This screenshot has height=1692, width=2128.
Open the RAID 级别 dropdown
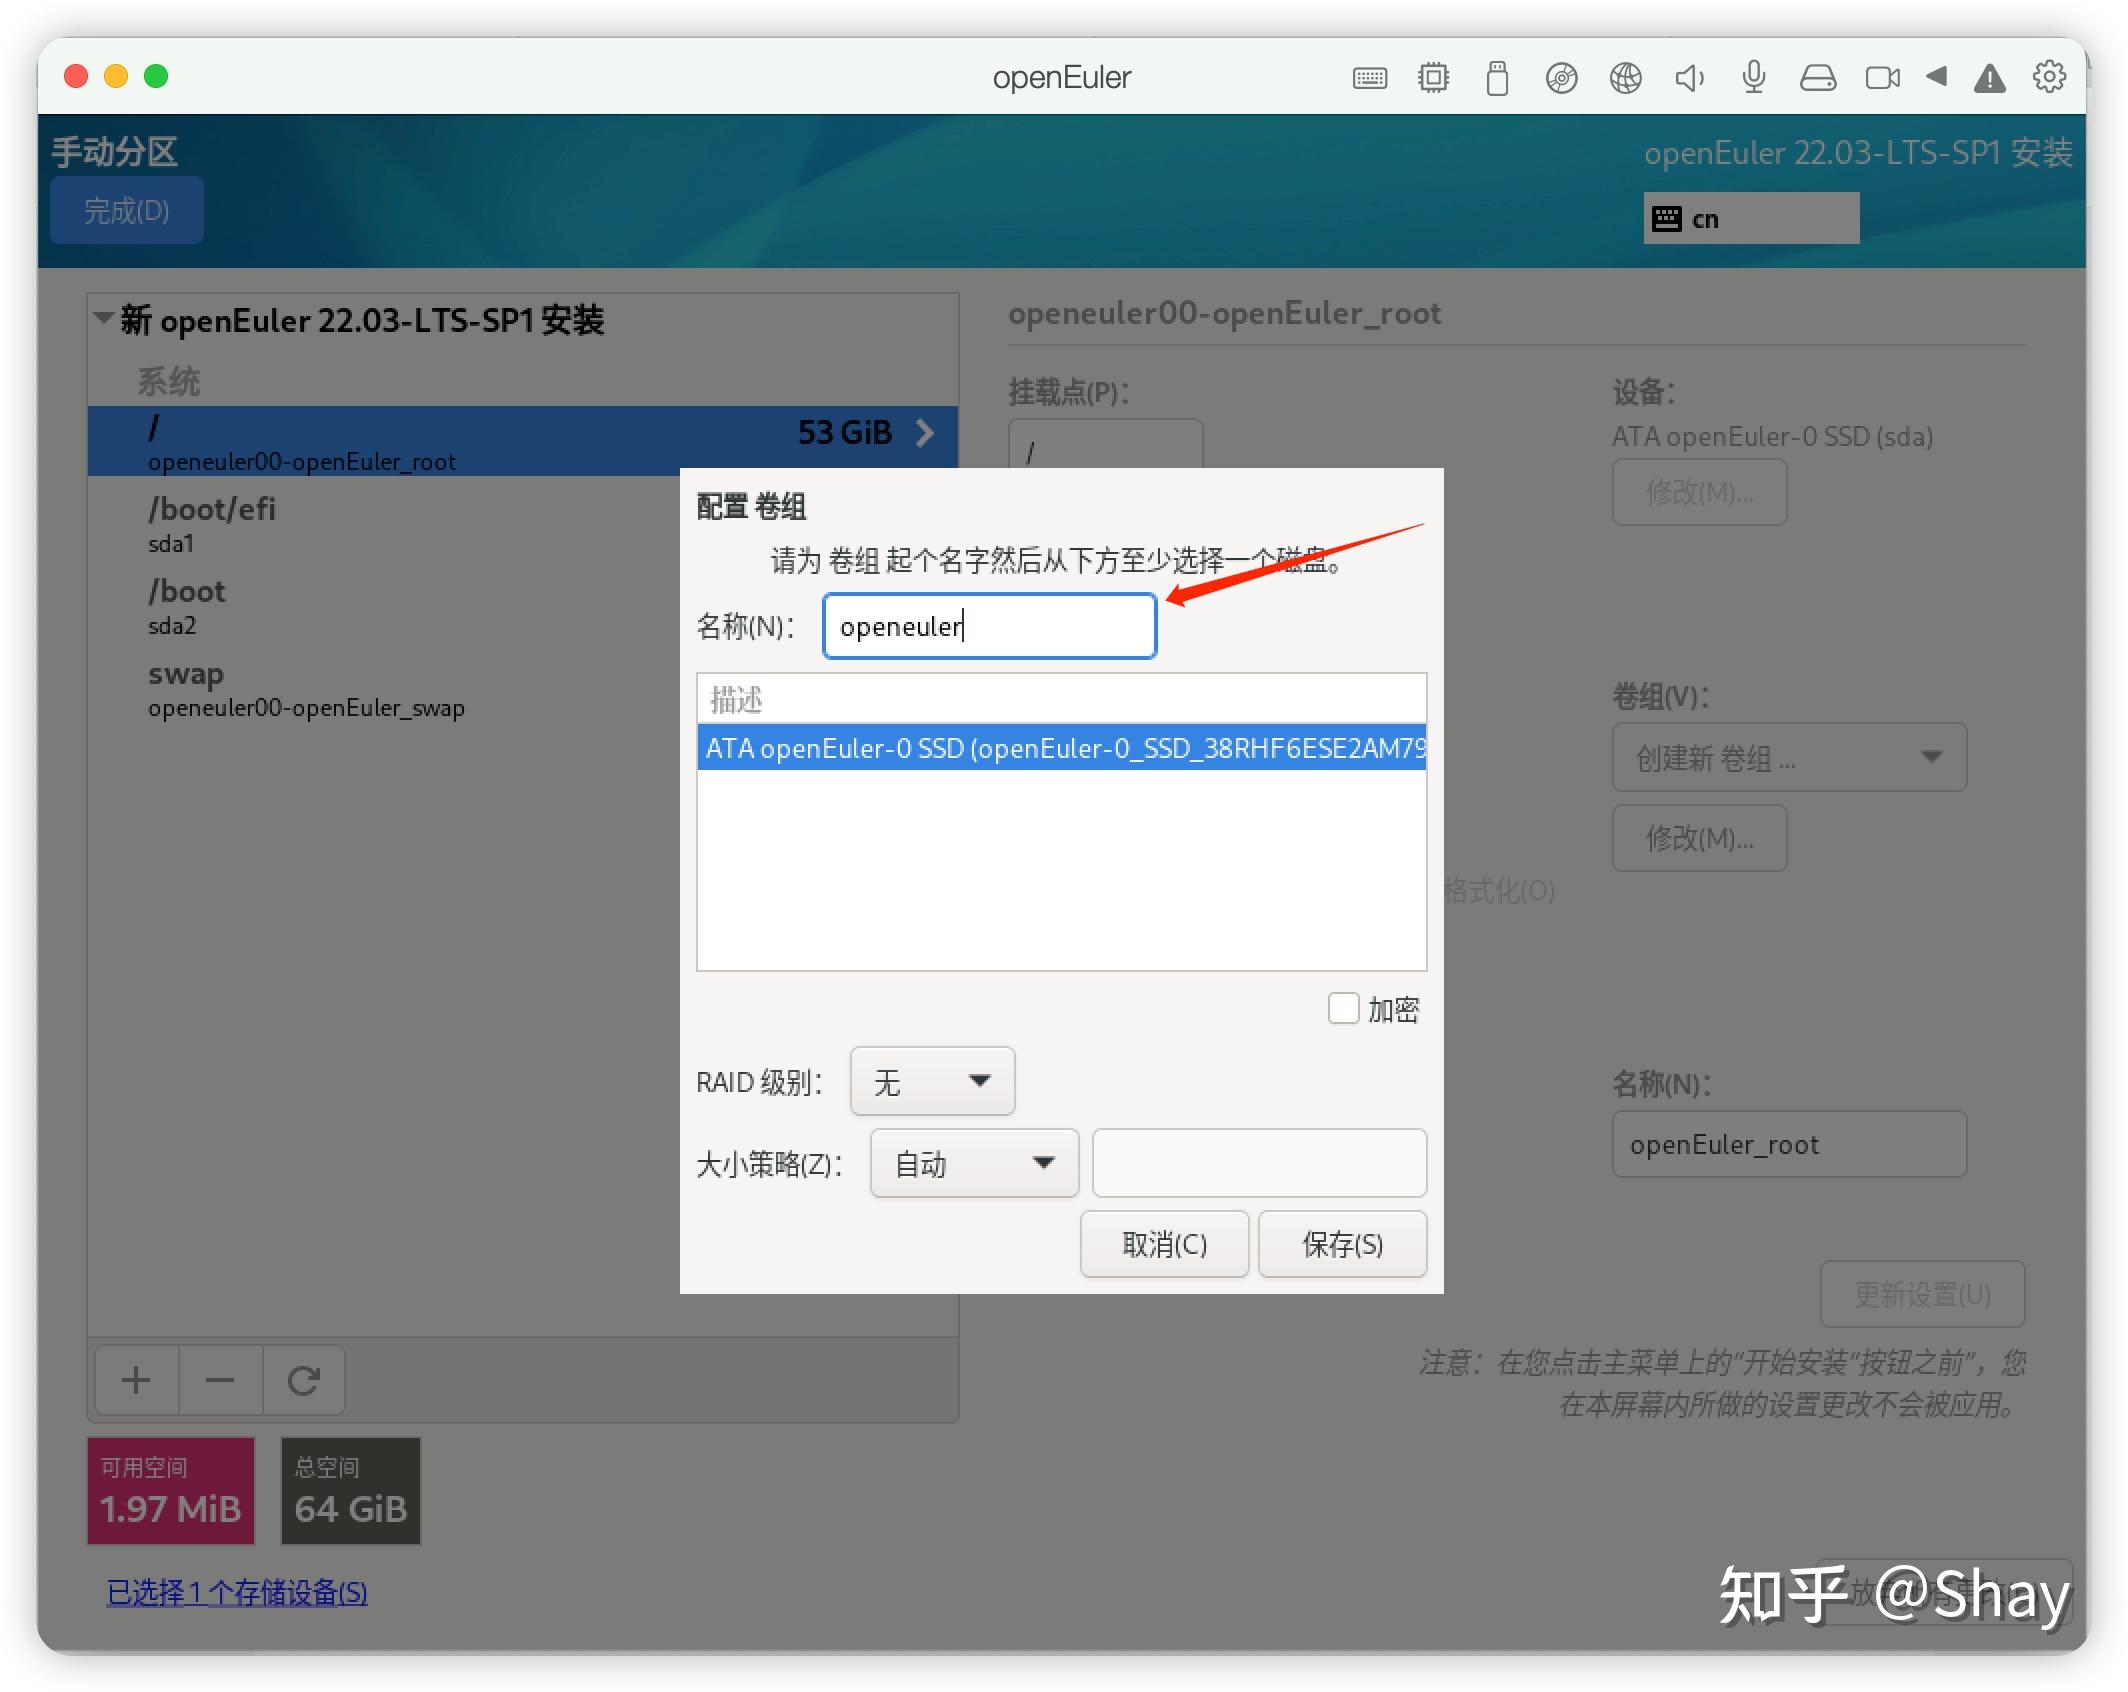click(x=932, y=1081)
